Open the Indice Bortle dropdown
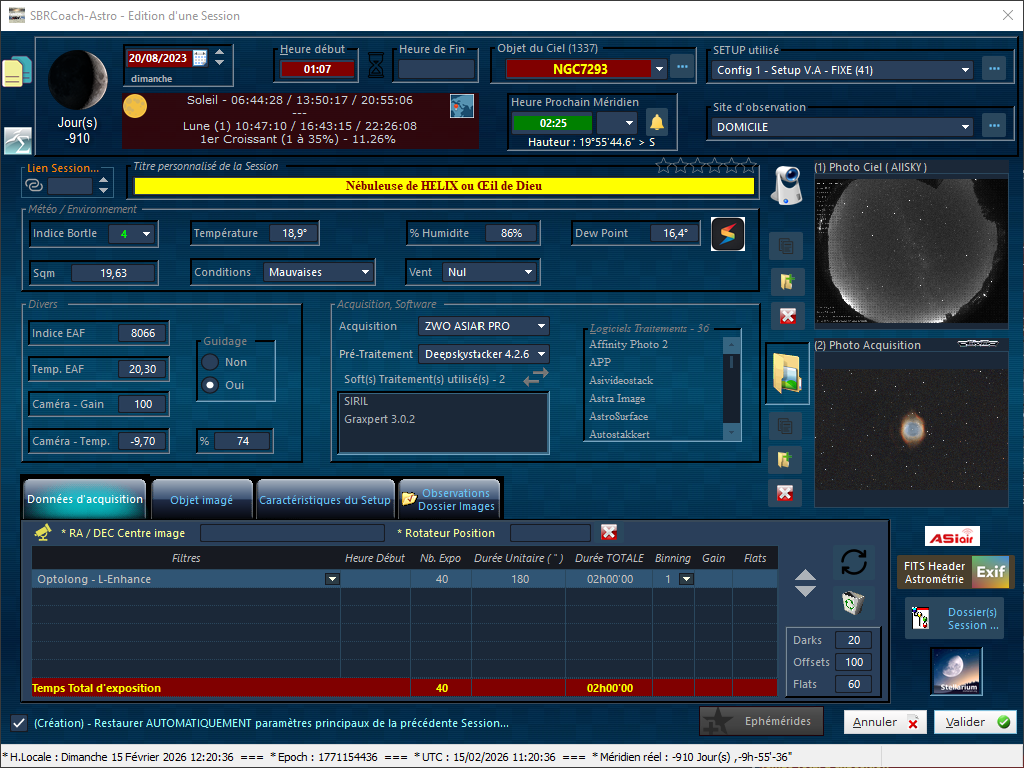This screenshot has width=1024, height=768. point(146,233)
